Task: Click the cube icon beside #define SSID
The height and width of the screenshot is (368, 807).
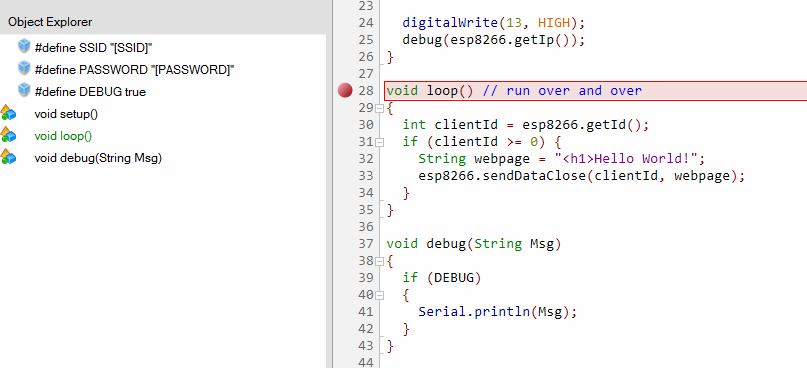Action: (24, 46)
